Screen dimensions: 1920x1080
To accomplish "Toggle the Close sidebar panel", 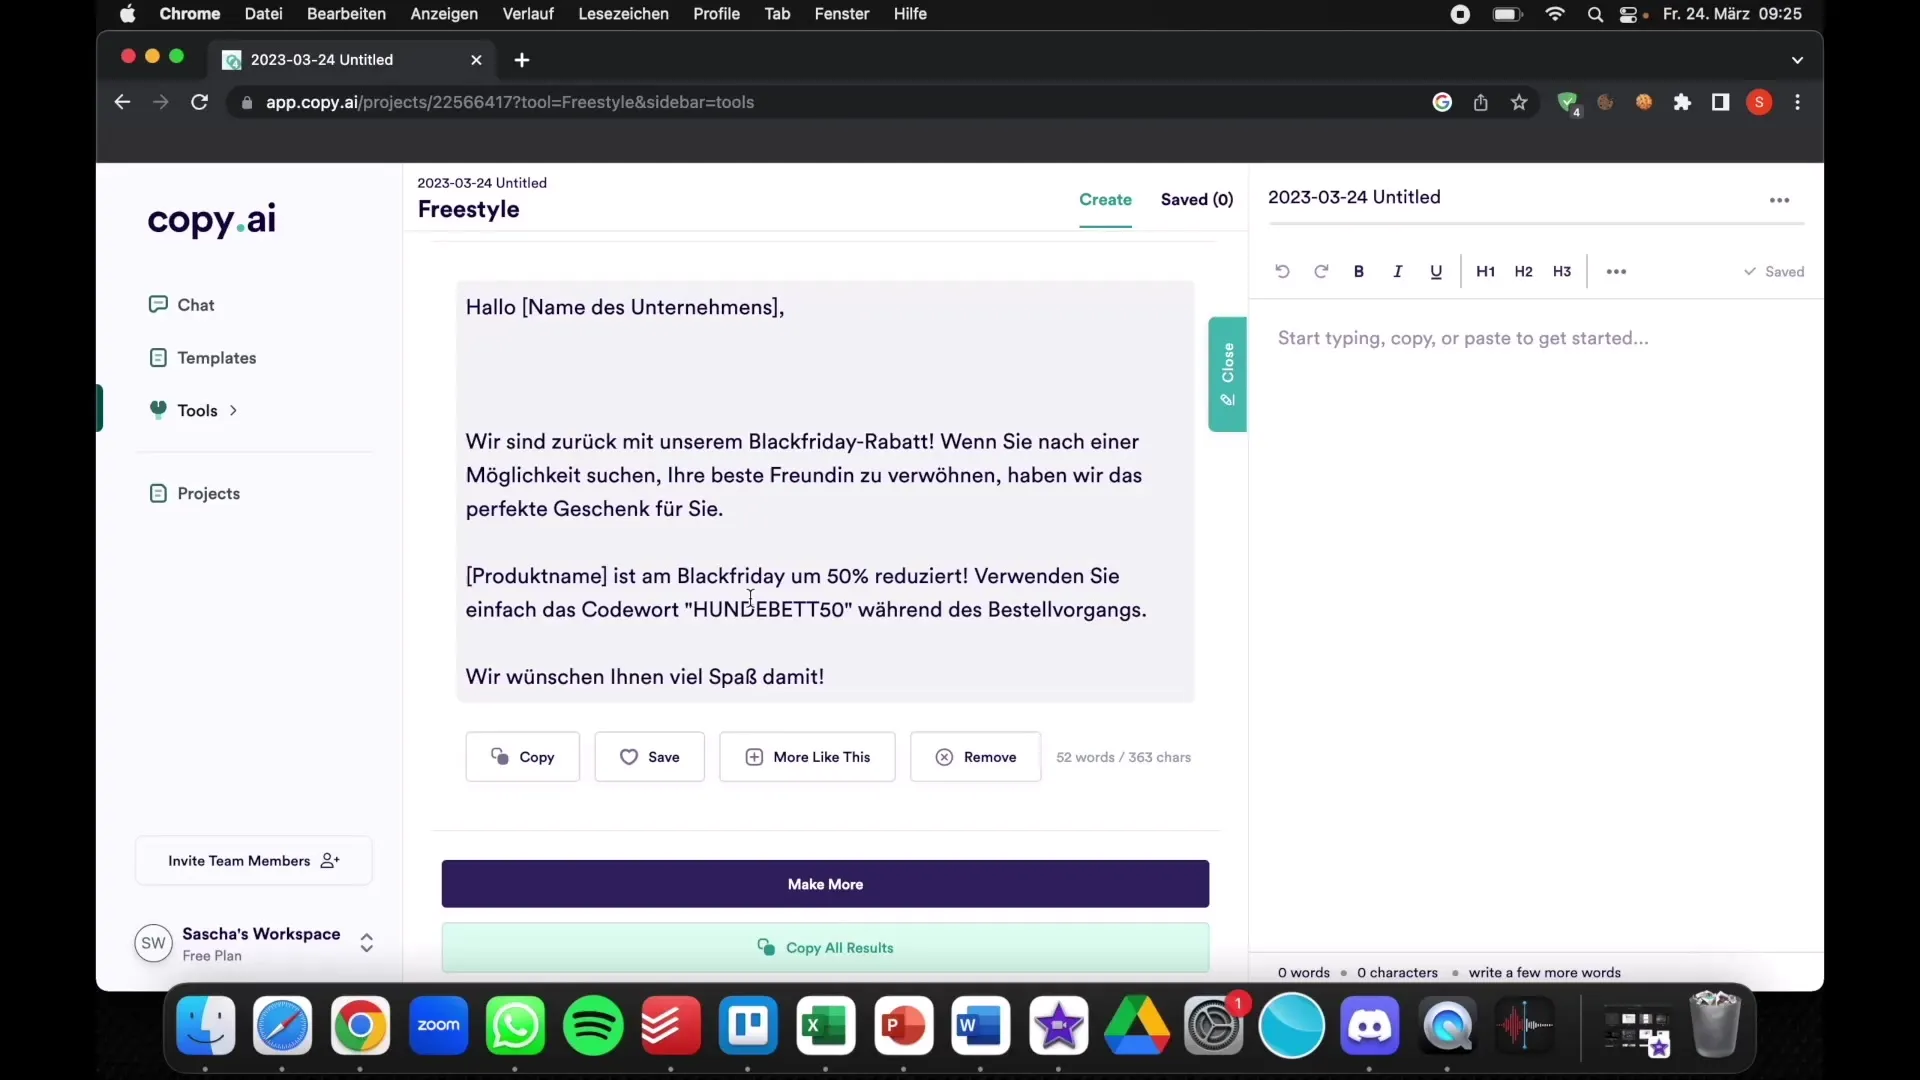I will (x=1226, y=375).
